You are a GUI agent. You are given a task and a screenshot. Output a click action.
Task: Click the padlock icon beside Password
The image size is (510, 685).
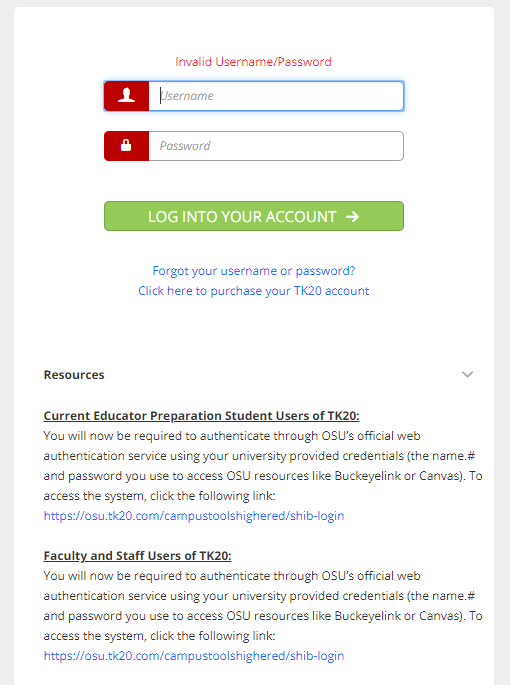126,145
